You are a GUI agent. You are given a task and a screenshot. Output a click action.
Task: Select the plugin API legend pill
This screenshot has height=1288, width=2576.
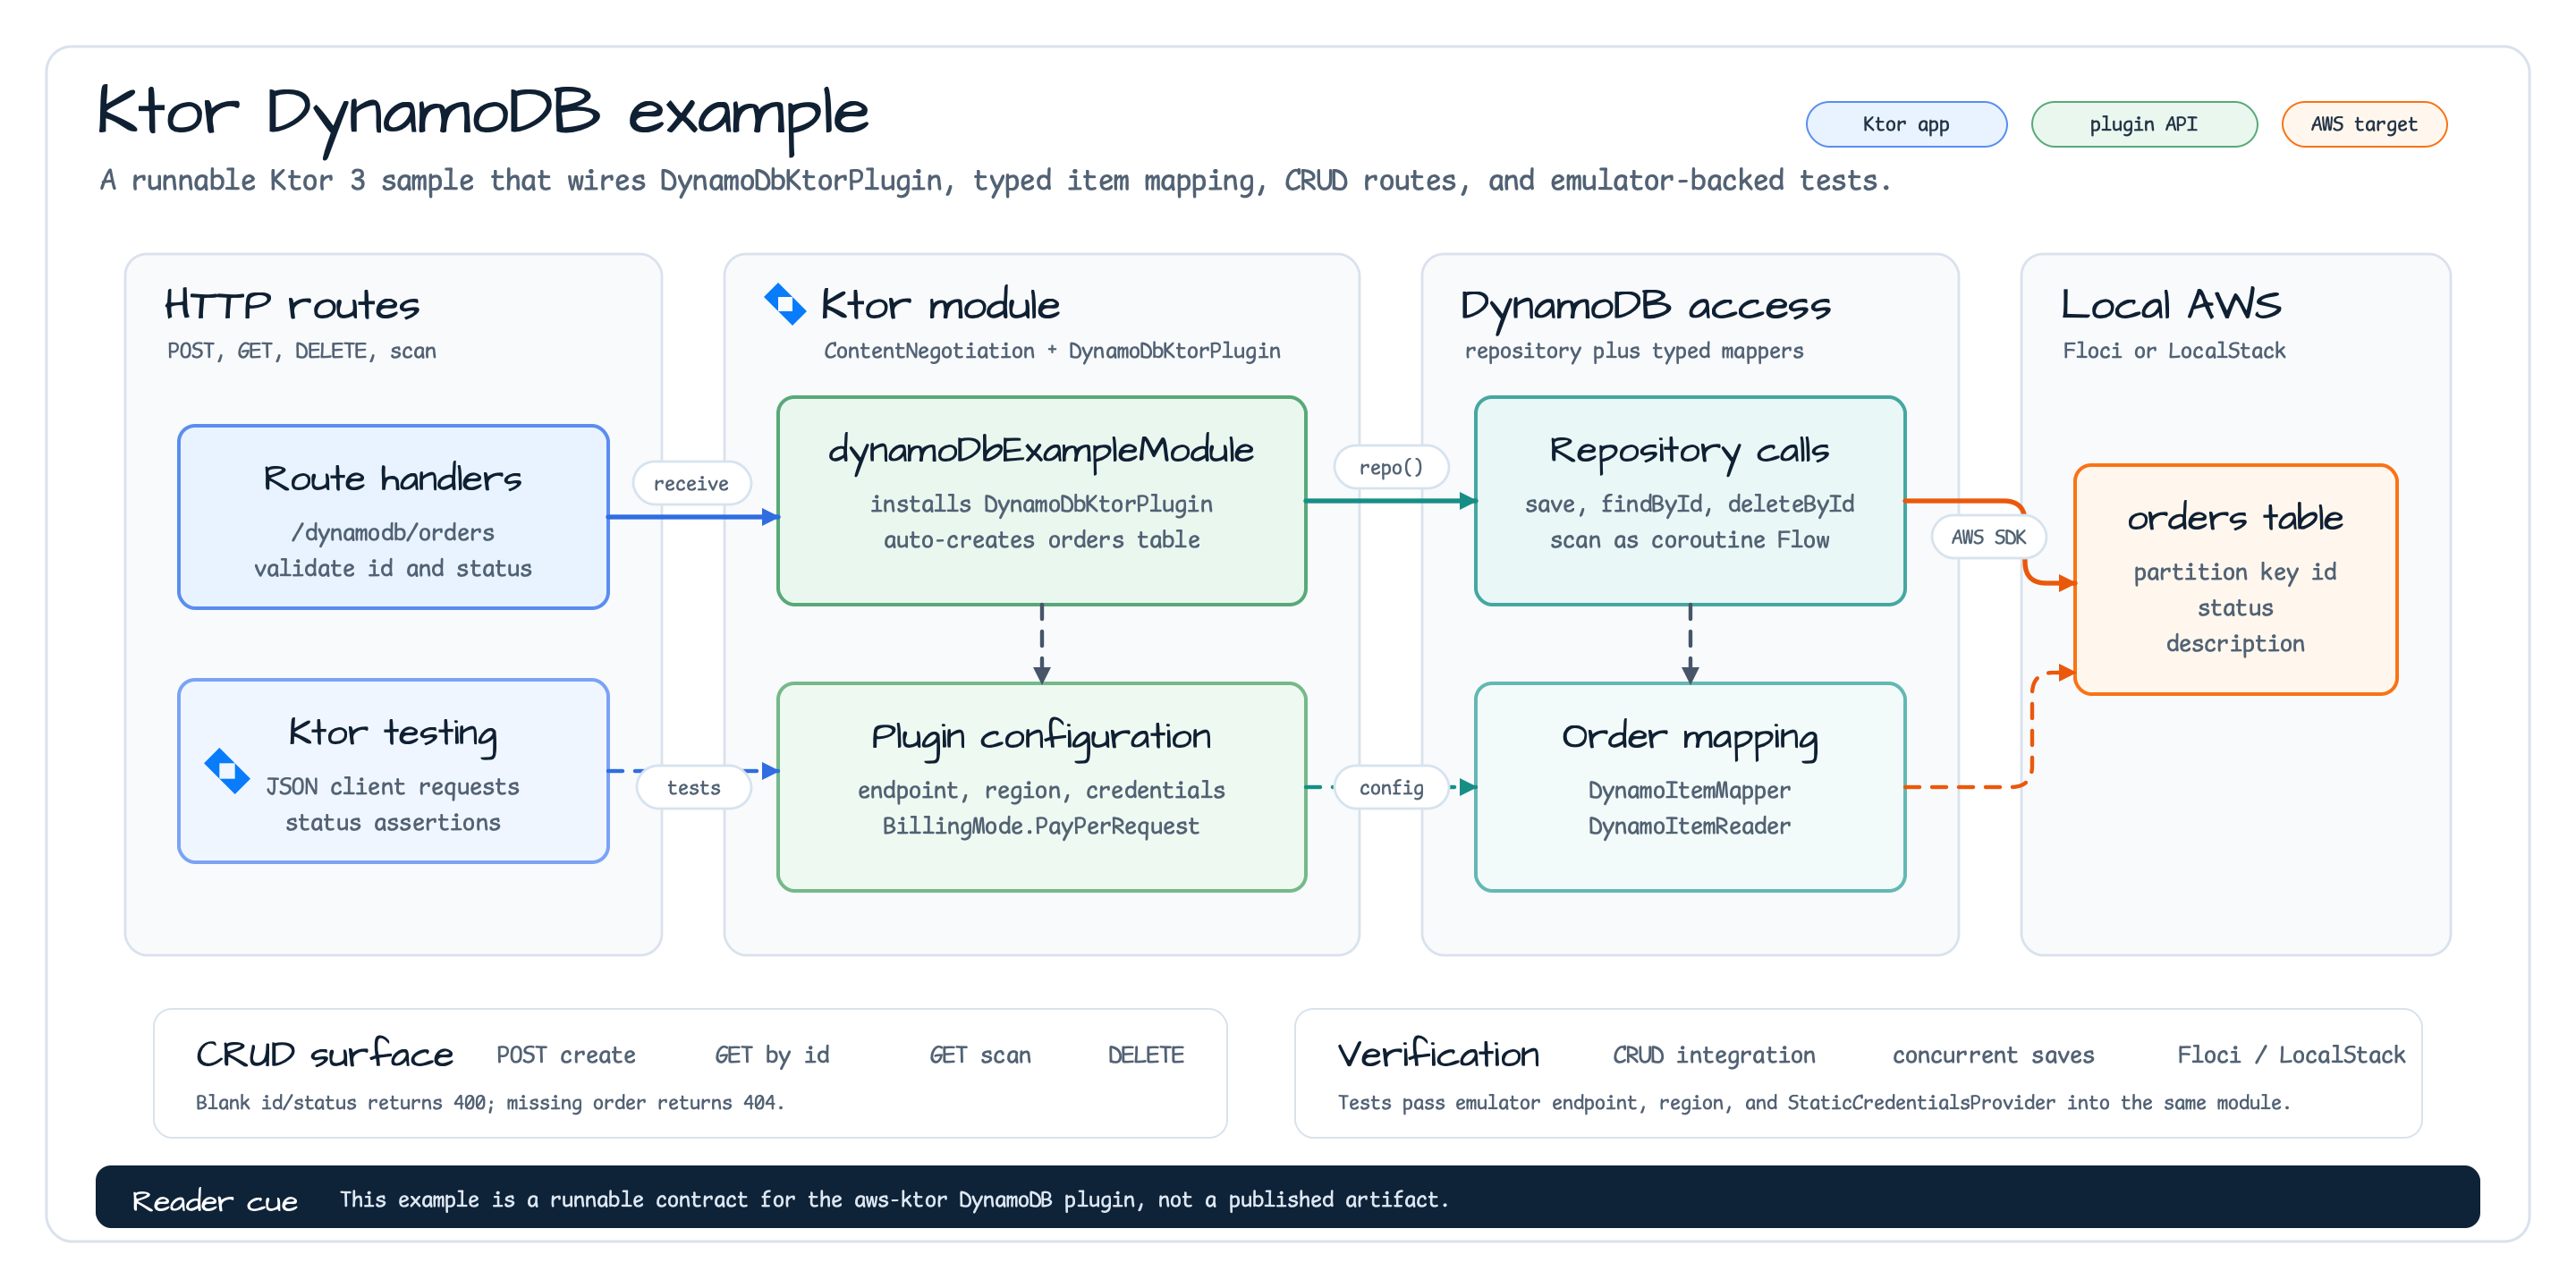2144,124
